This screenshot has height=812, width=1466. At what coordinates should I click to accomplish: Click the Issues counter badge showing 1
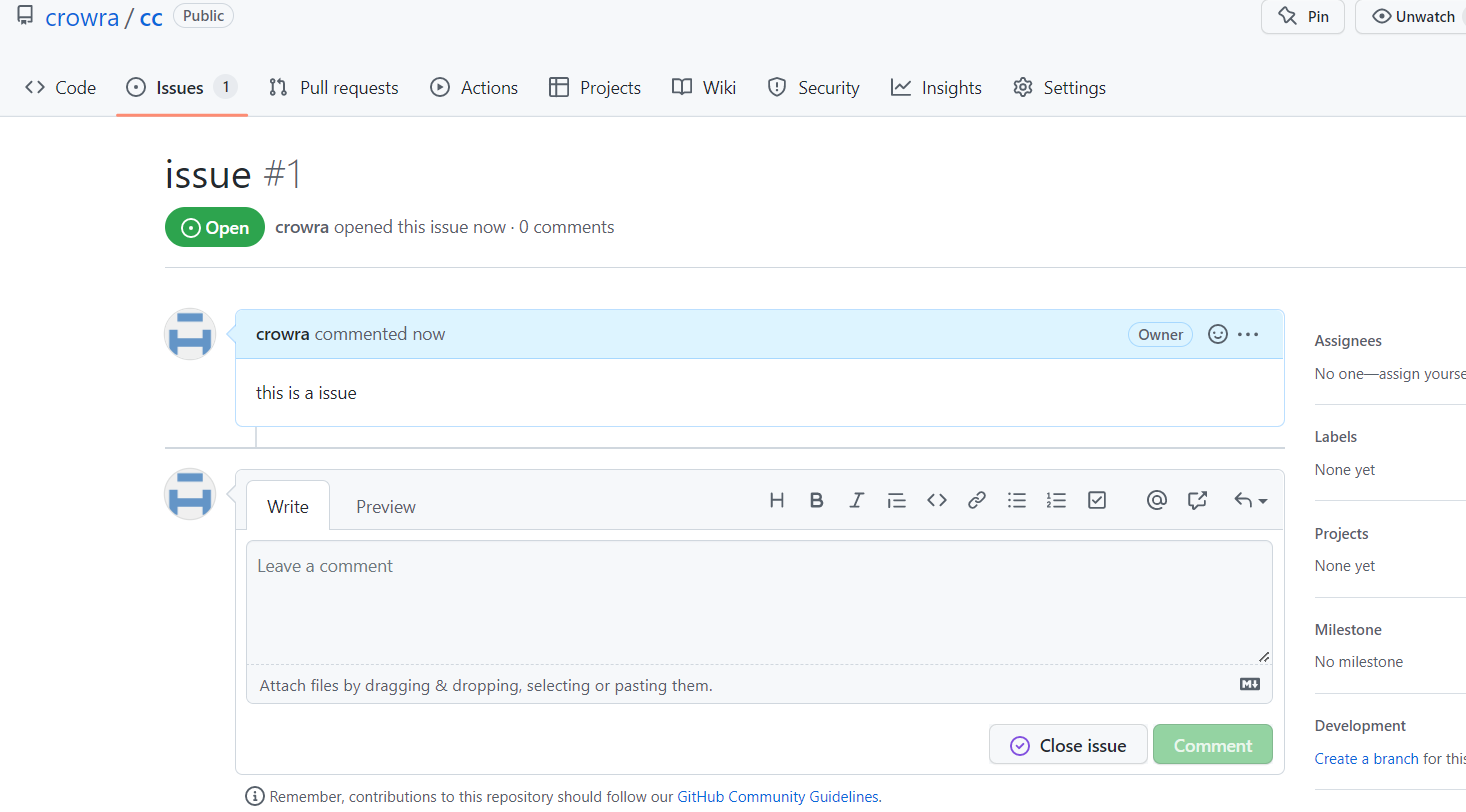226,88
